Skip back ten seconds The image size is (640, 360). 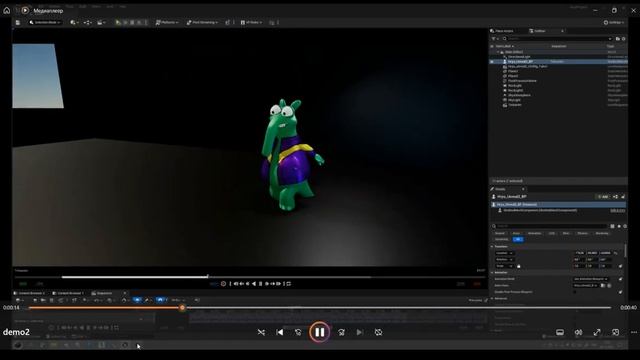click(298, 333)
